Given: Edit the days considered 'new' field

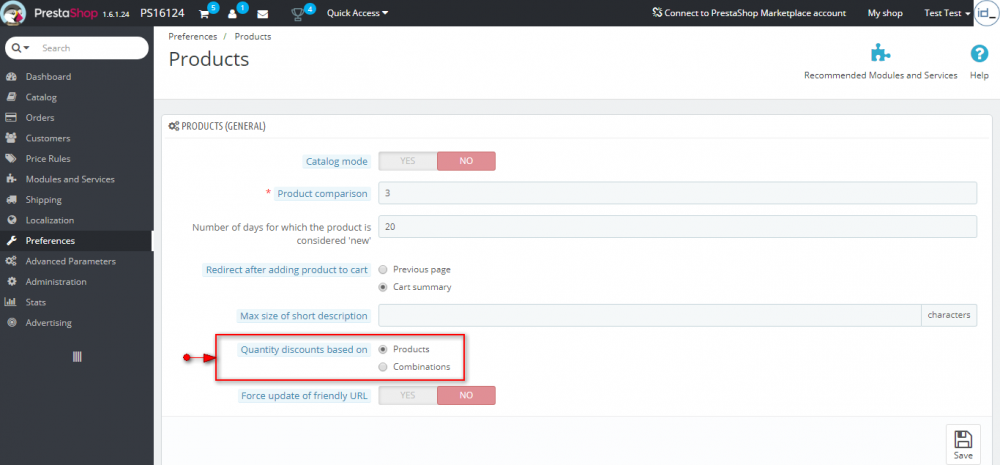Looking at the screenshot, I should (x=677, y=226).
